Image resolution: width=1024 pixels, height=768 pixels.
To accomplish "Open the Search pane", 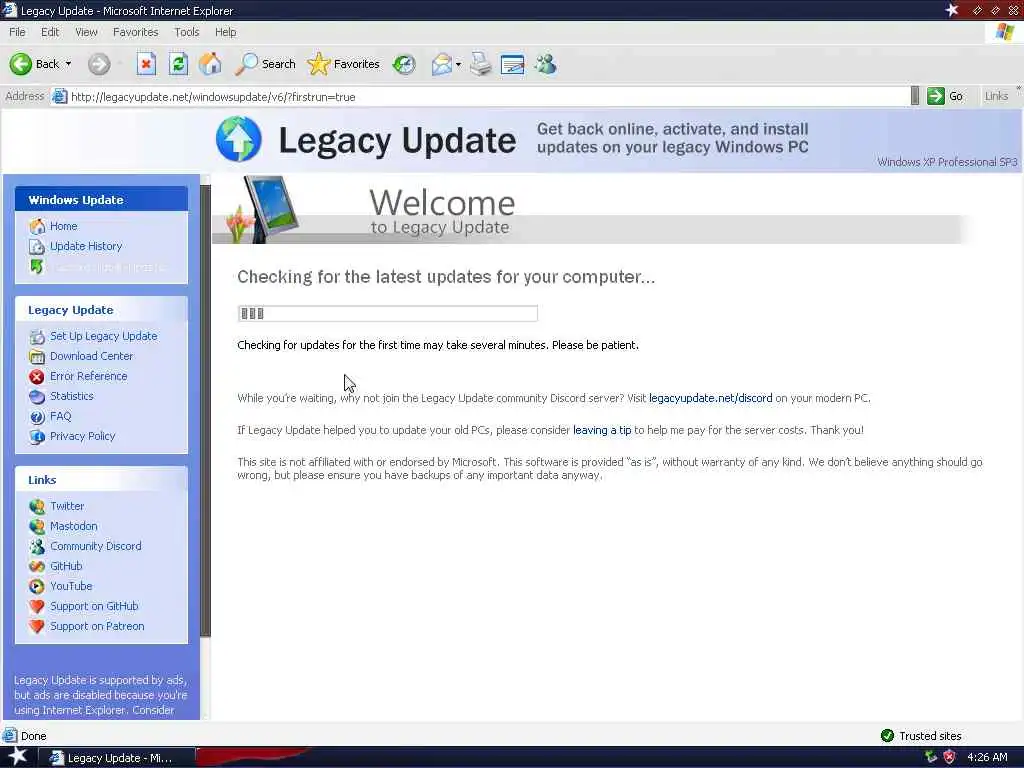I will tap(266, 64).
